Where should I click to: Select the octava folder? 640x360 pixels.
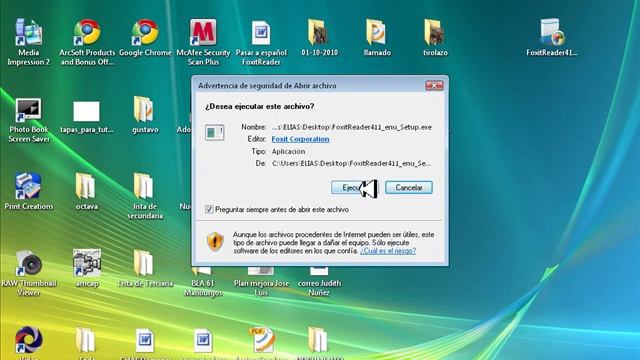[87, 191]
